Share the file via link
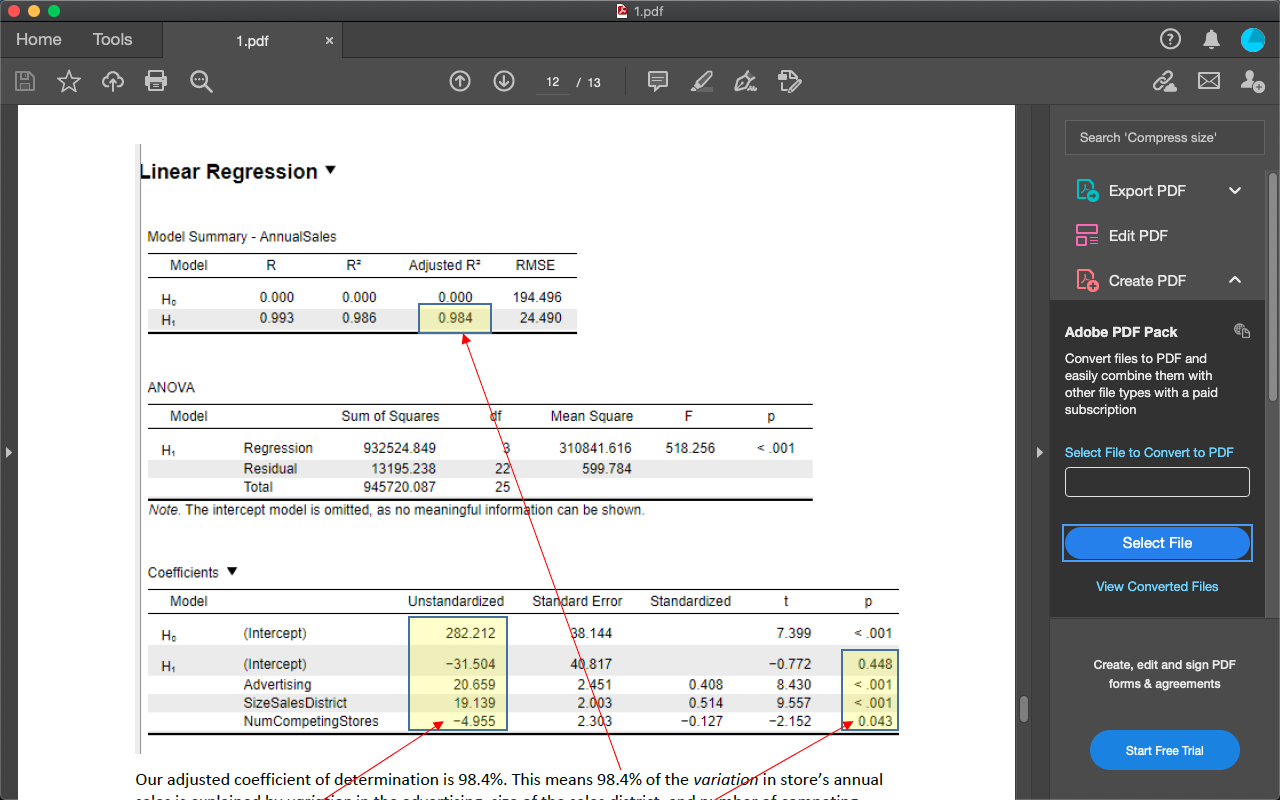Image resolution: width=1280 pixels, height=800 pixels. tap(1164, 81)
